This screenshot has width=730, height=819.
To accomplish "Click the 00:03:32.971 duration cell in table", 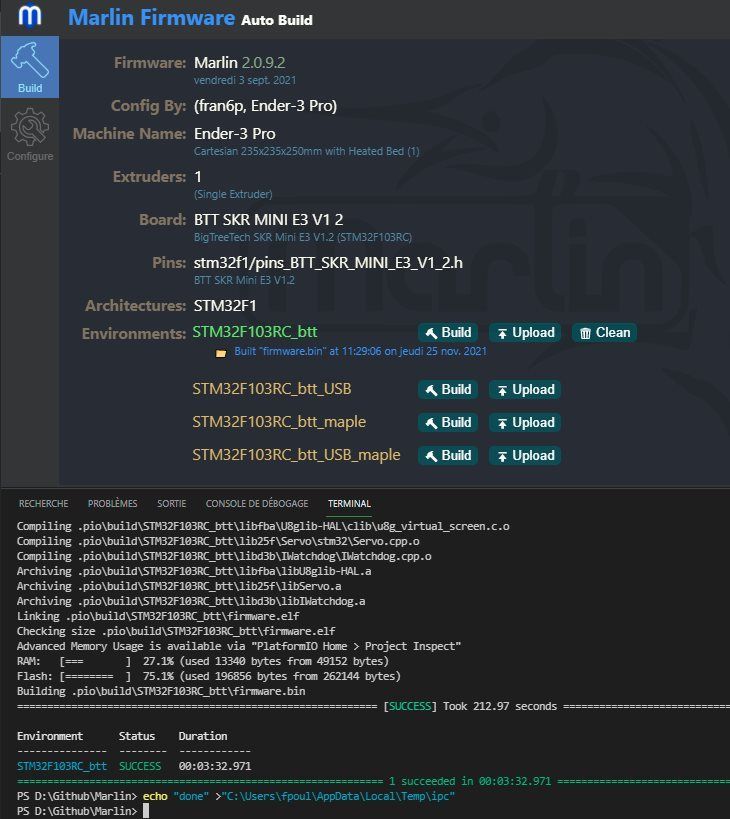I will point(215,766).
